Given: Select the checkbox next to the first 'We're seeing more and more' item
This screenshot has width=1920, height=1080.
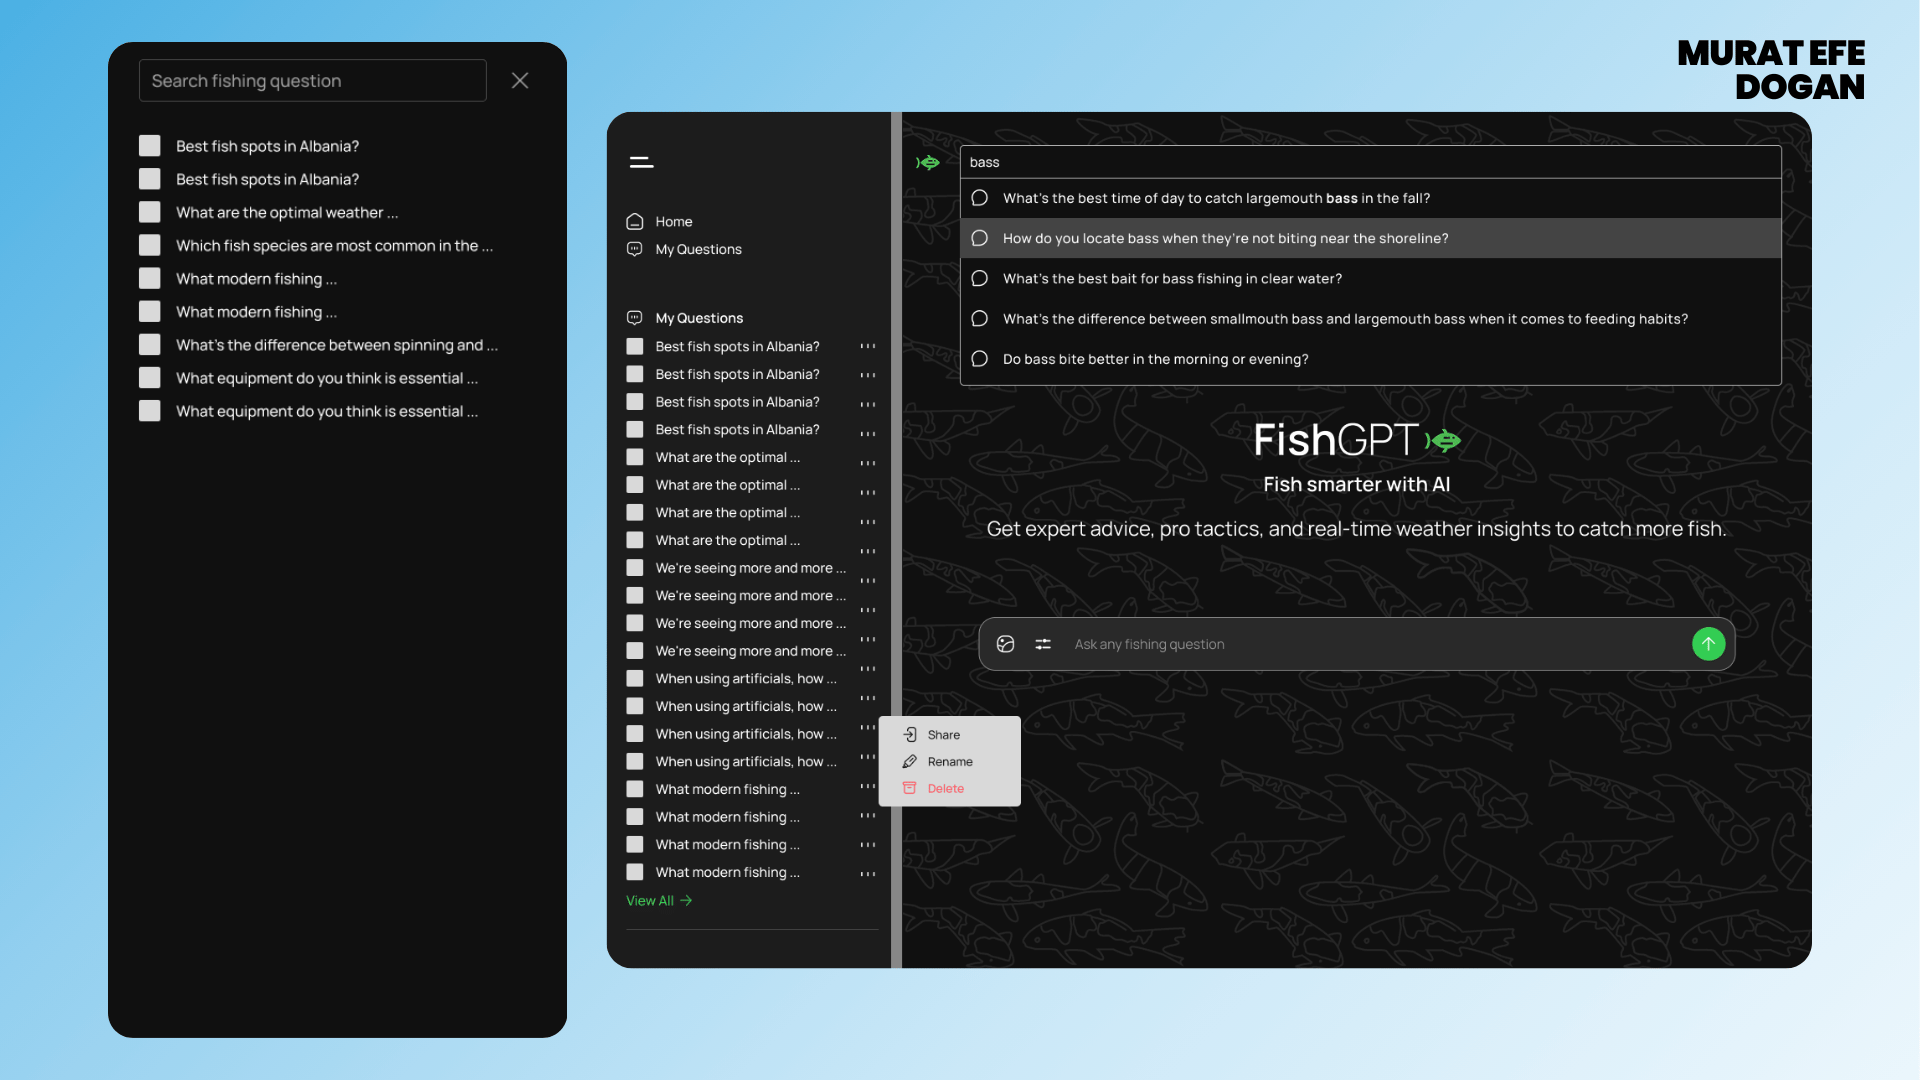Looking at the screenshot, I should pyautogui.click(x=635, y=568).
